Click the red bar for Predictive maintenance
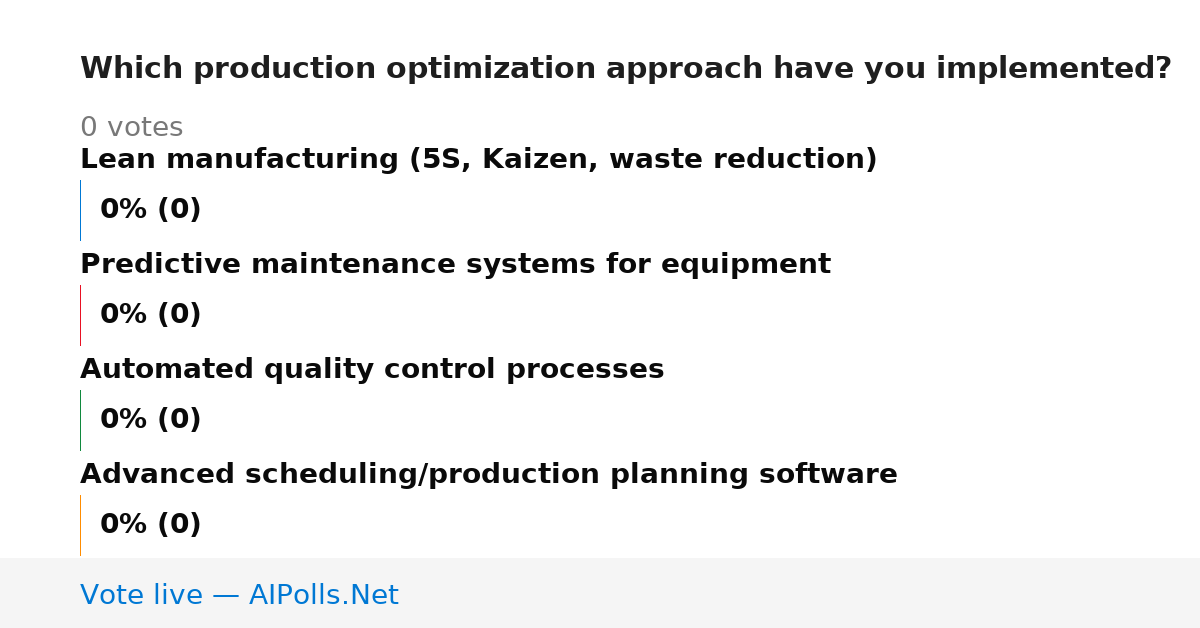 [80, 315]
